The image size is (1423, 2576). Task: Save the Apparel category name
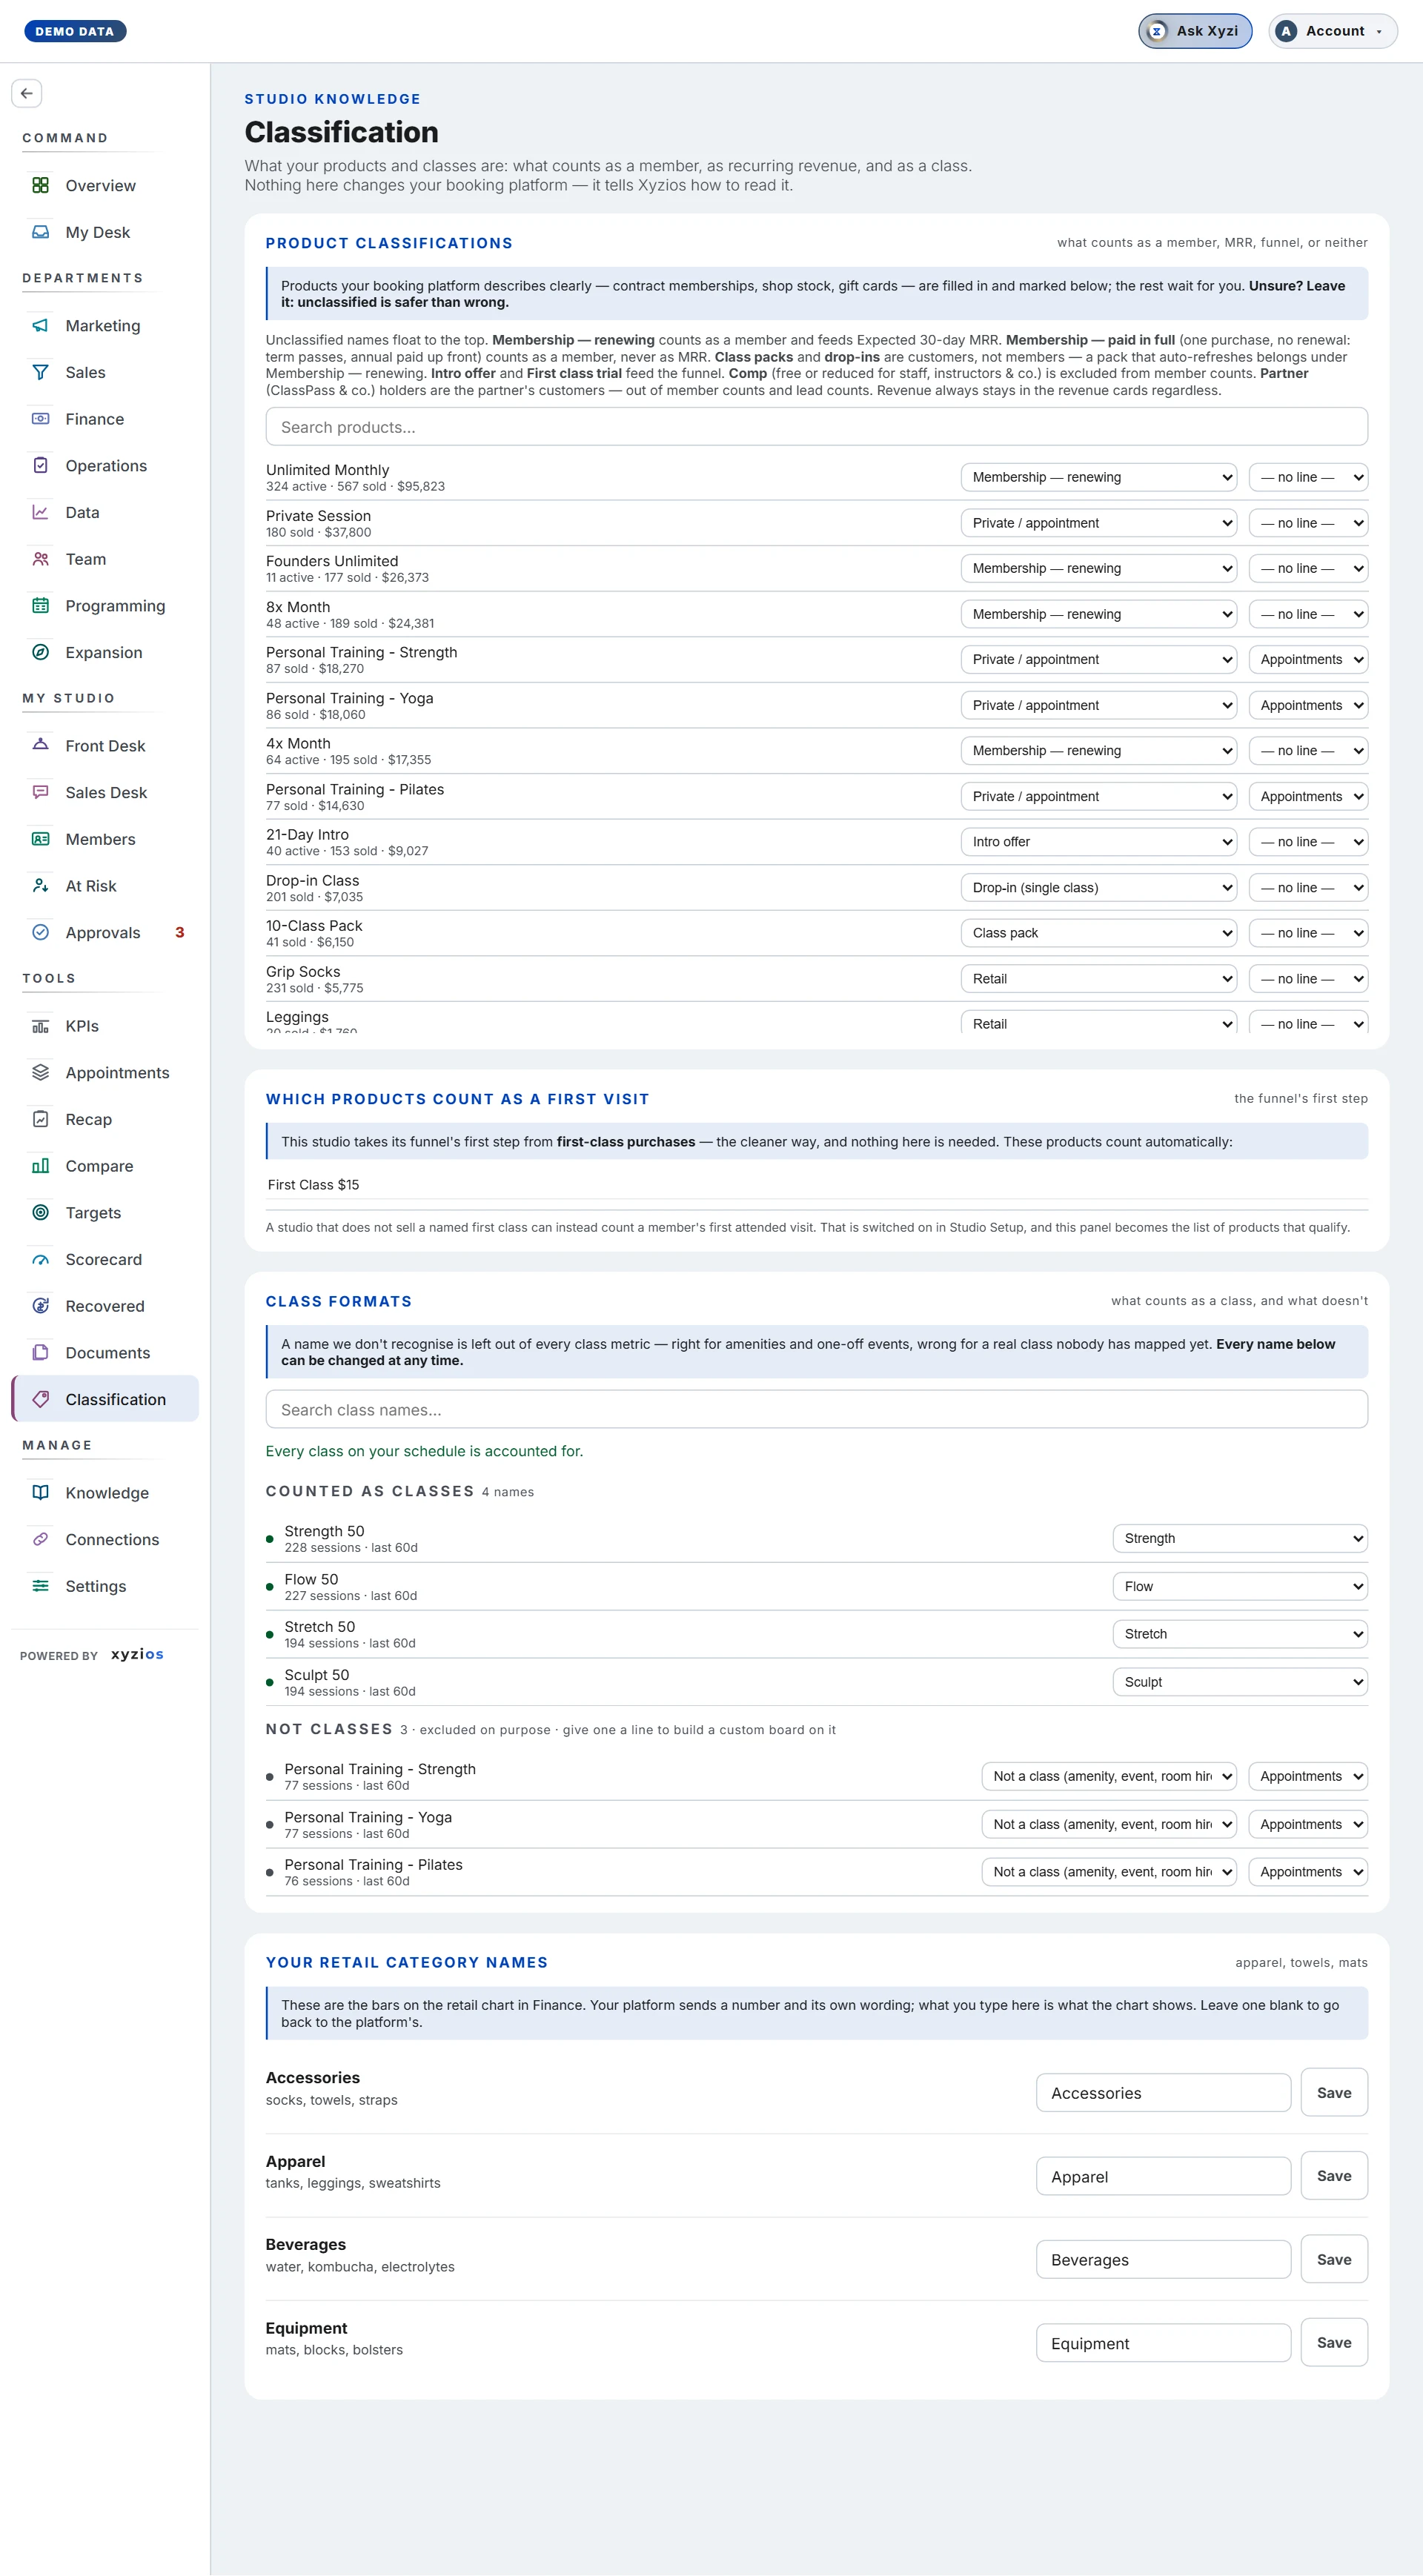pyautogui.click(x=1334, y=2176)
